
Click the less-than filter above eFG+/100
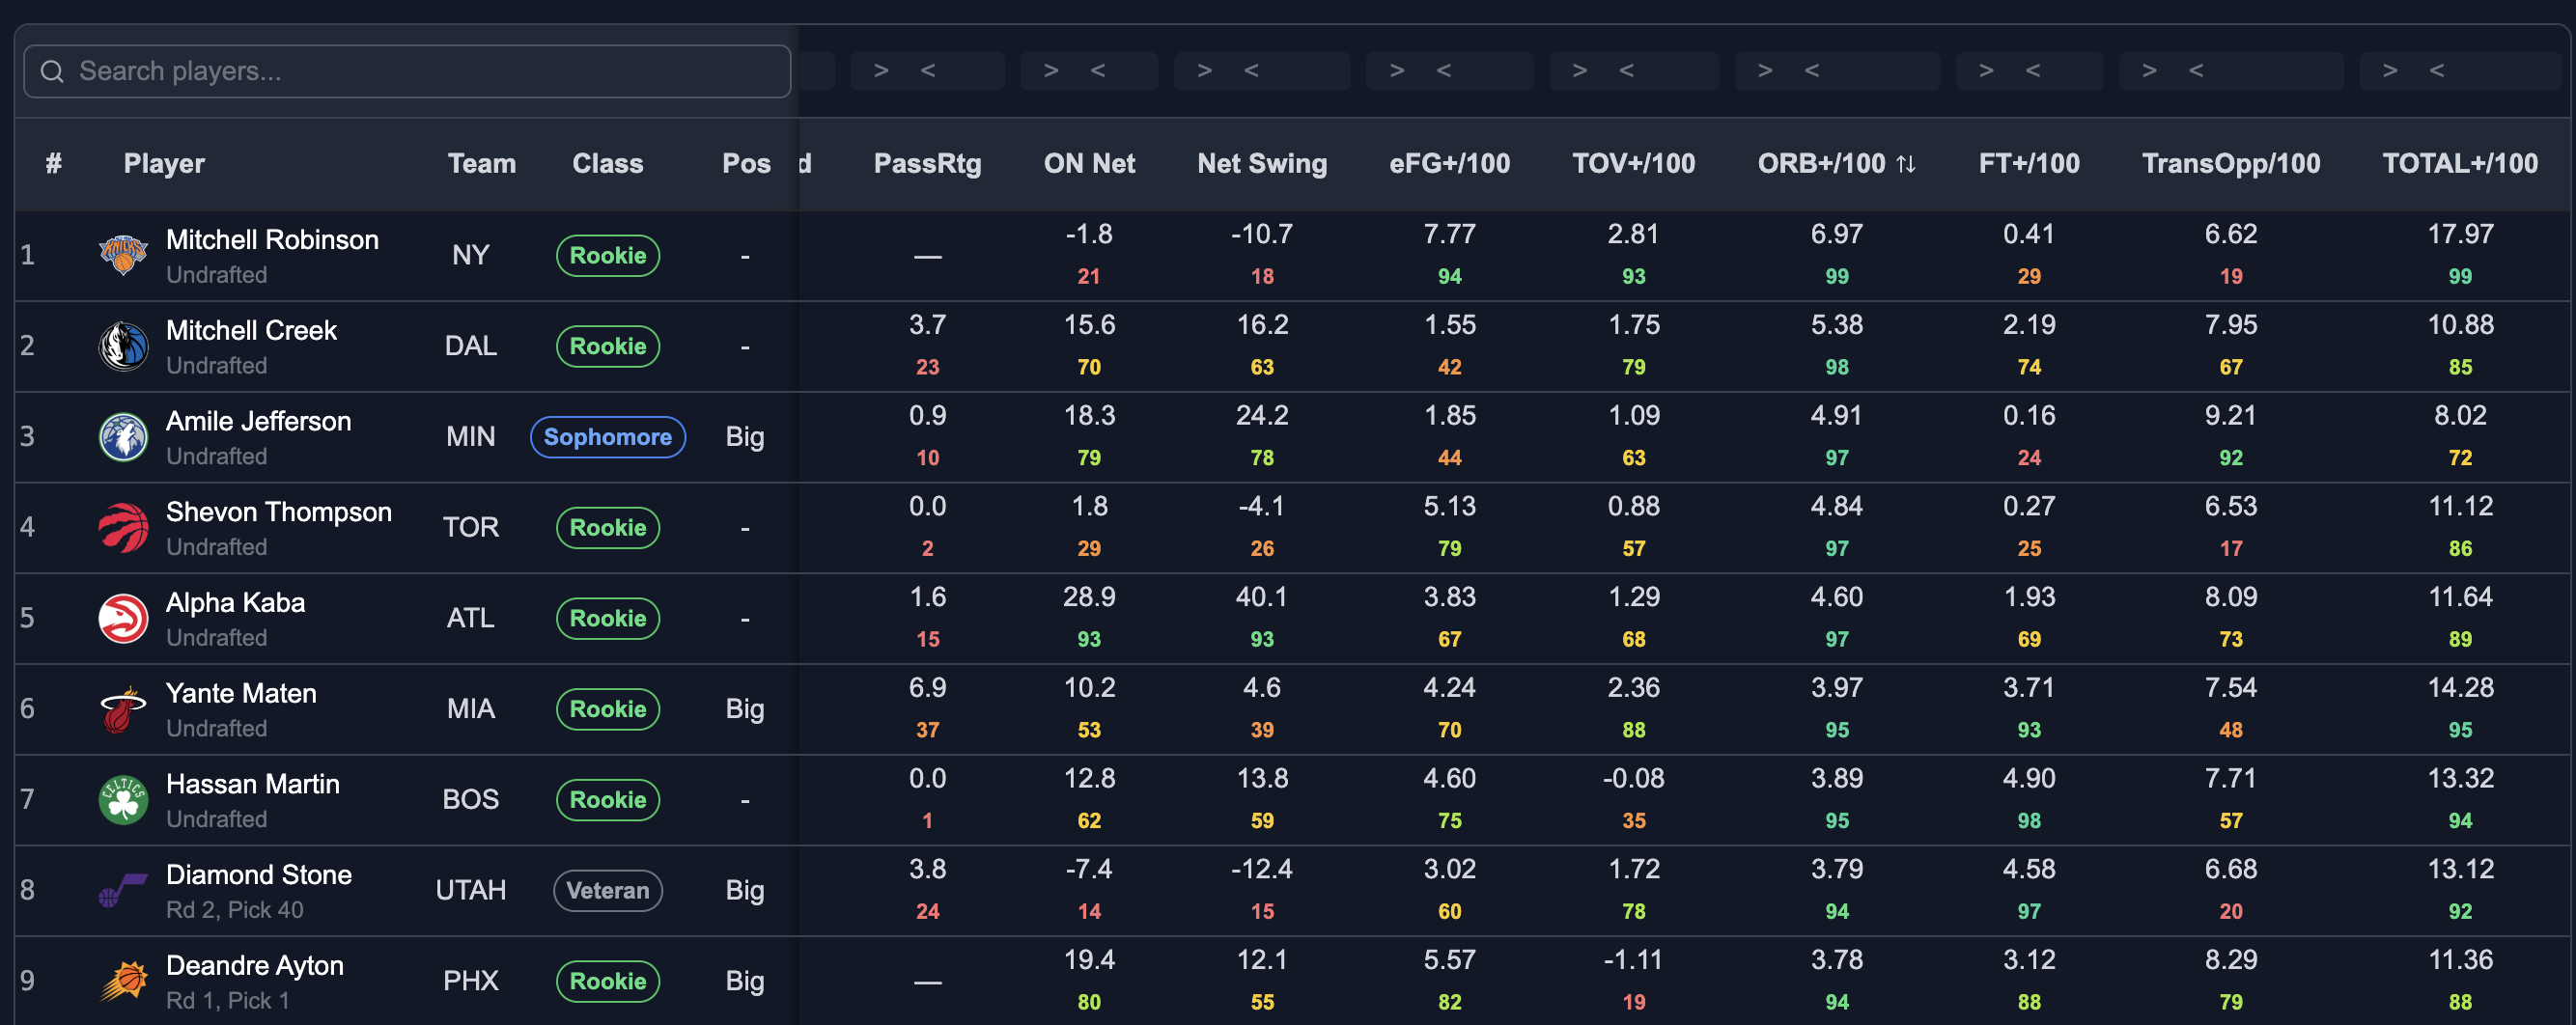pyautogui.click(x=1444, y=70)
